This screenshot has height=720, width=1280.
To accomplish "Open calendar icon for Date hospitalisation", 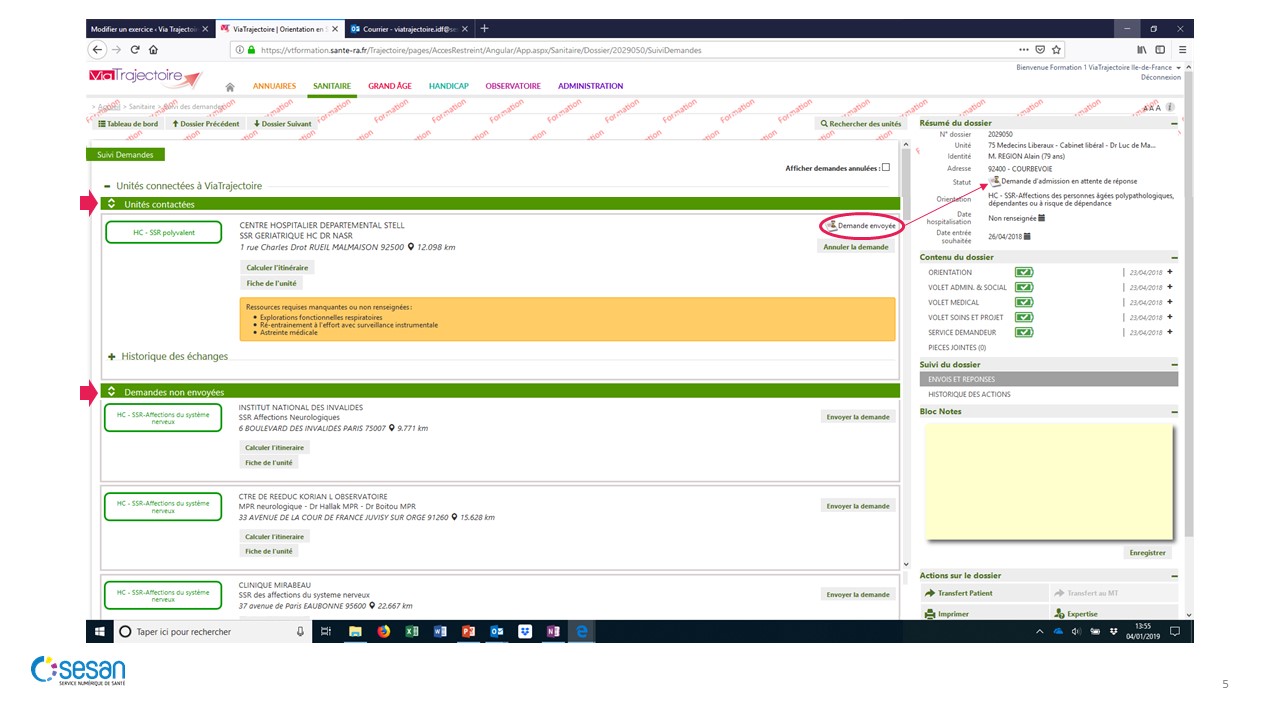I will [1041, 218].
